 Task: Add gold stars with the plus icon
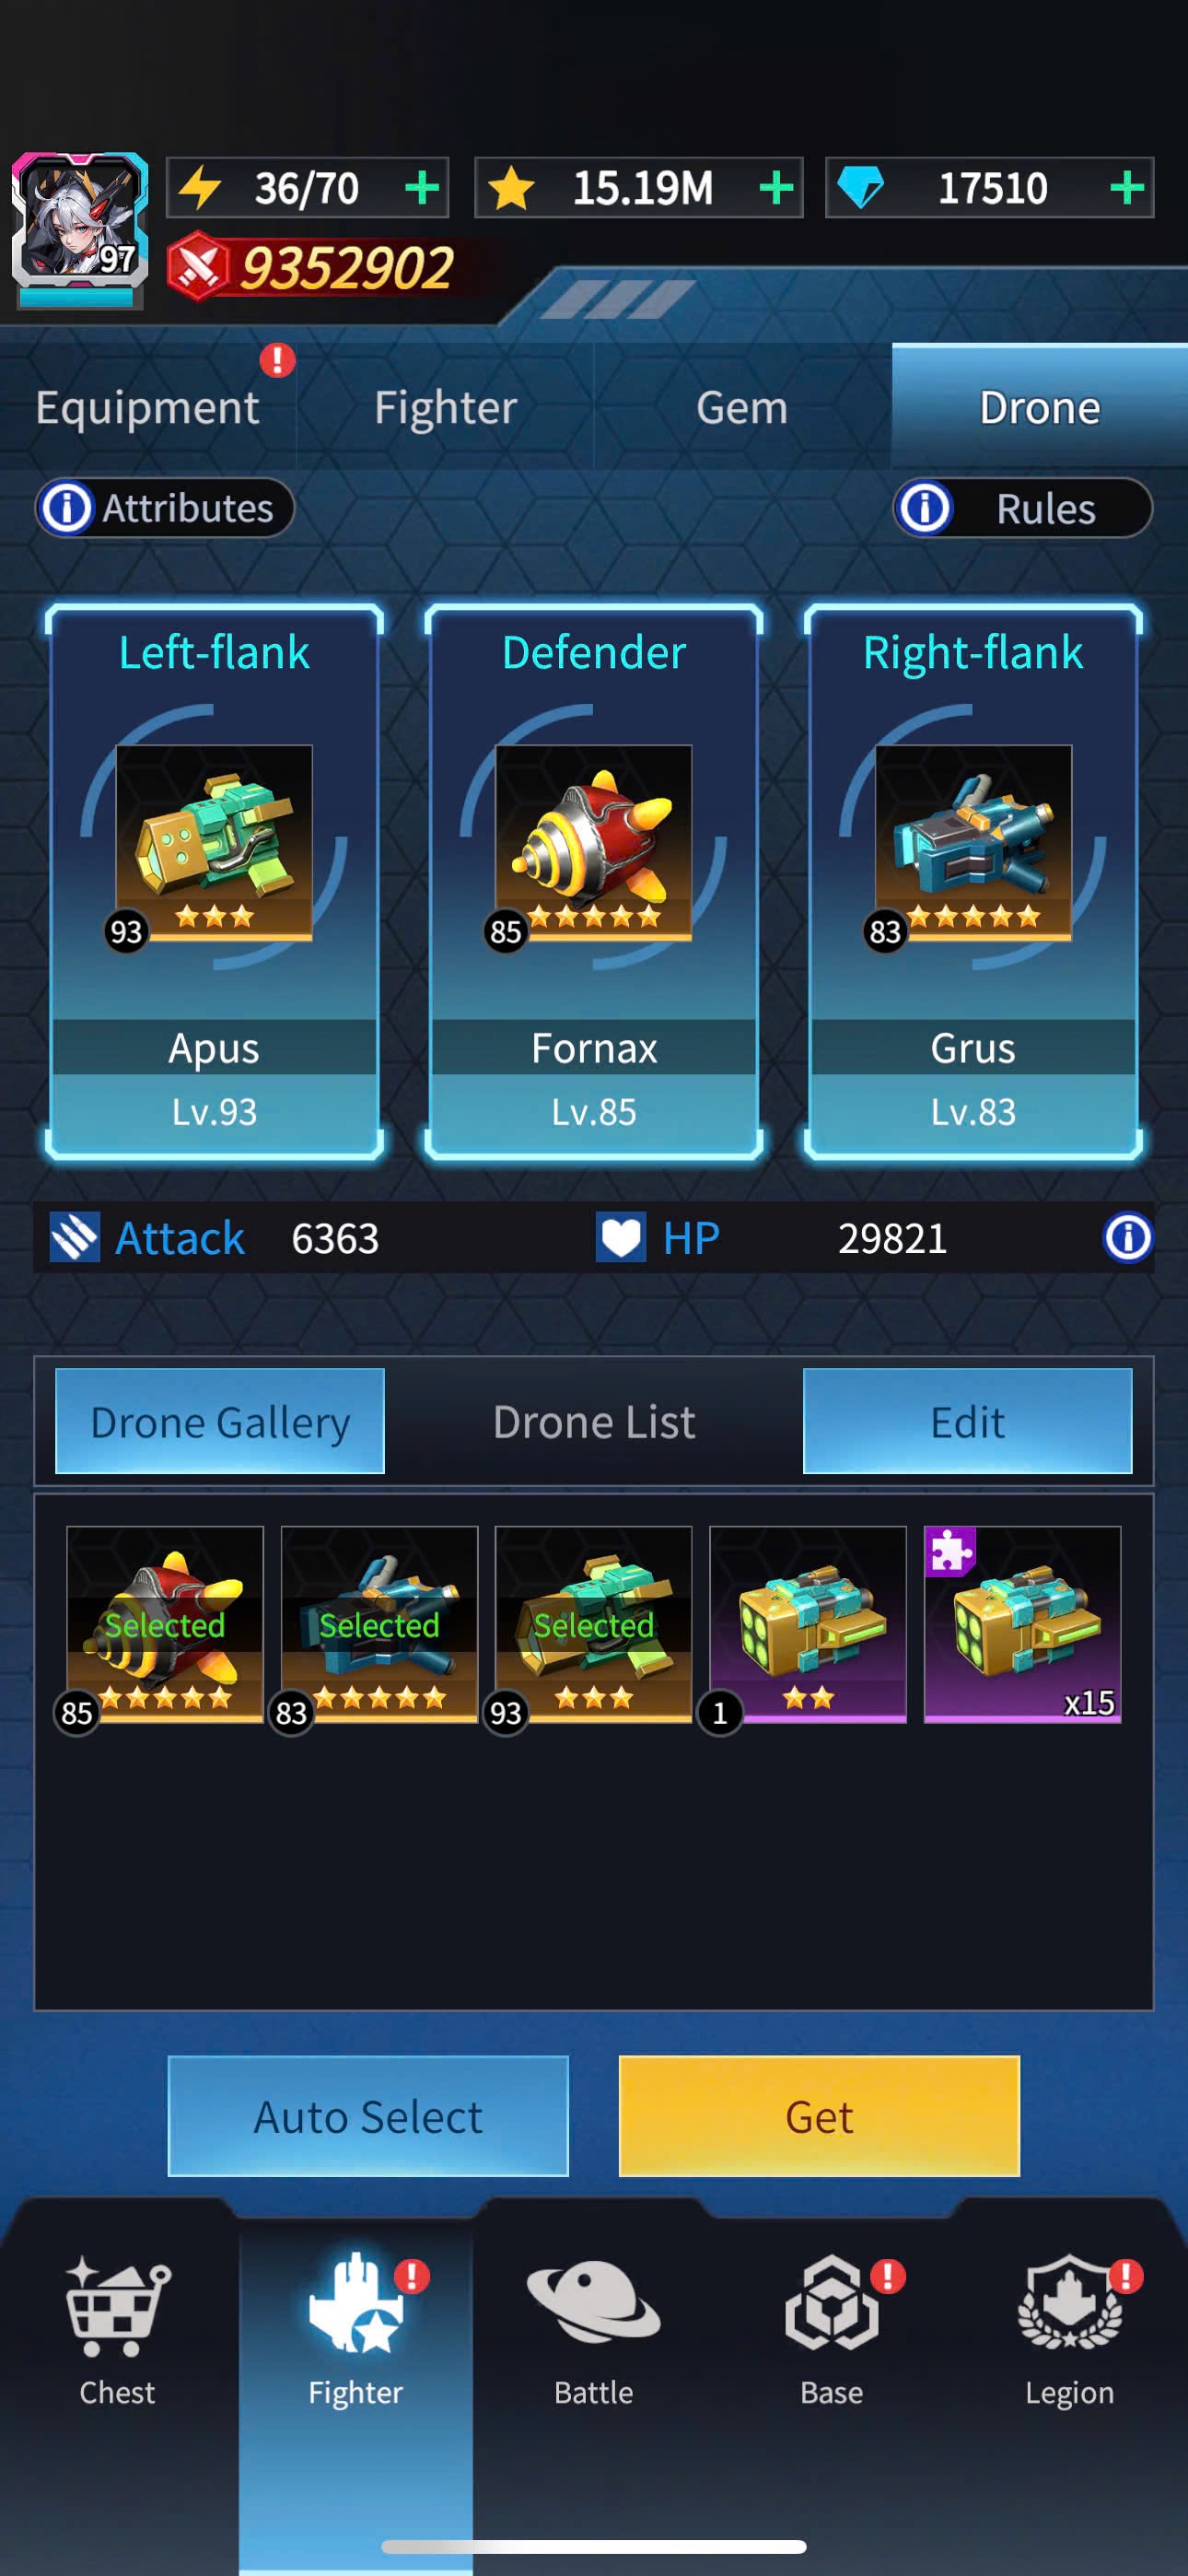pos(776,187)
